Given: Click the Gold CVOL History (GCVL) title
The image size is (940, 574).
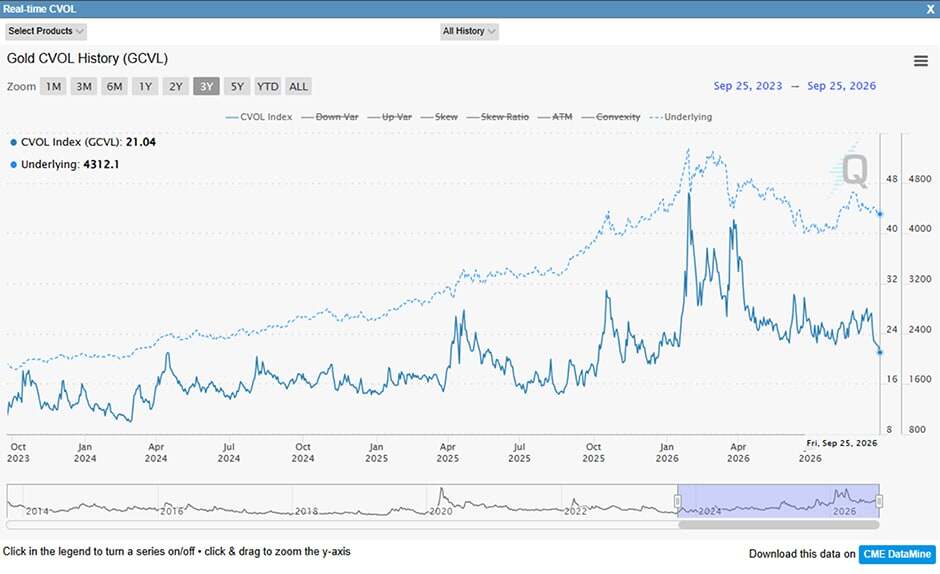Looking at the screenshot, I should pyautogui.click(x=88, y=58).
